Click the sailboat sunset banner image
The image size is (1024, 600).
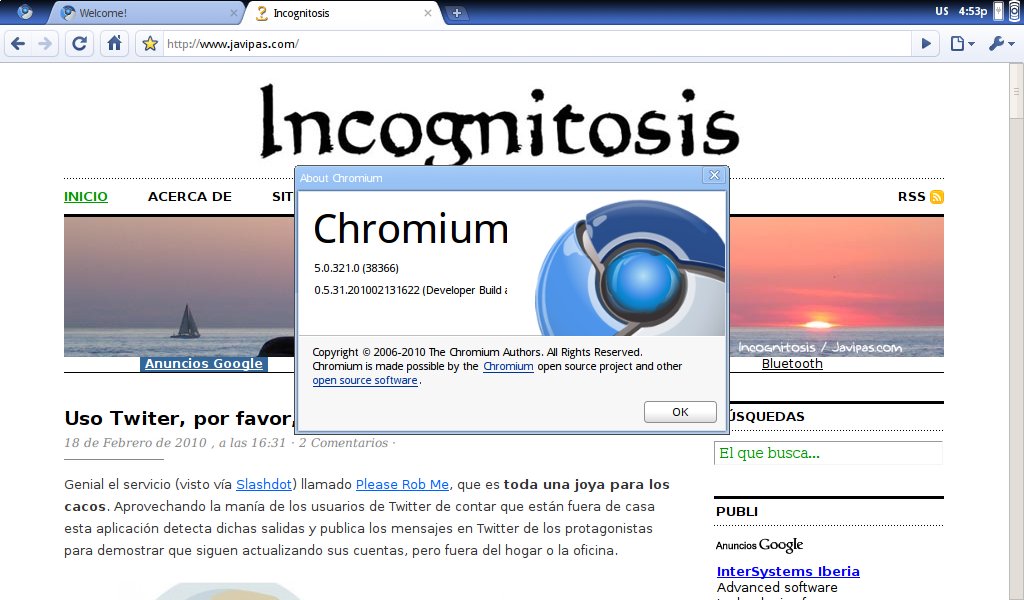(179, 287)
